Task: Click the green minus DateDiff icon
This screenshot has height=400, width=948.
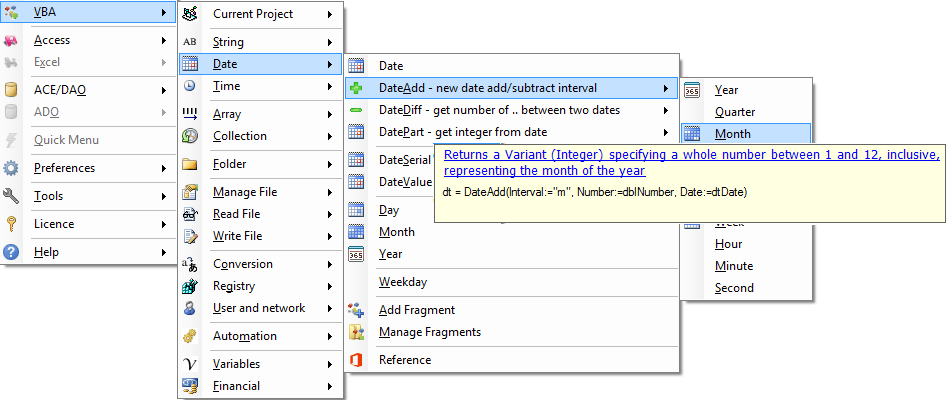Action: click(356, 110)
